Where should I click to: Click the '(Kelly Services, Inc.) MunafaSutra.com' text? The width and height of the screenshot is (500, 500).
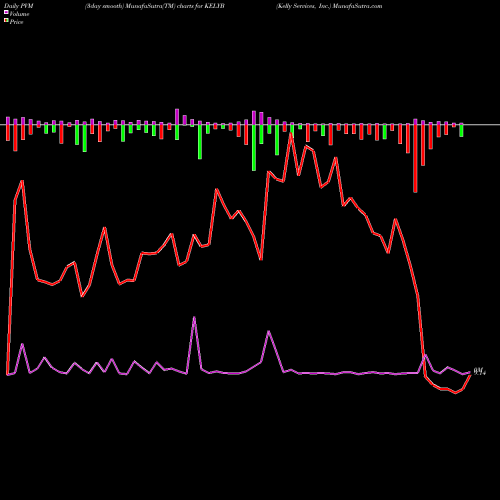coord(329,6)
